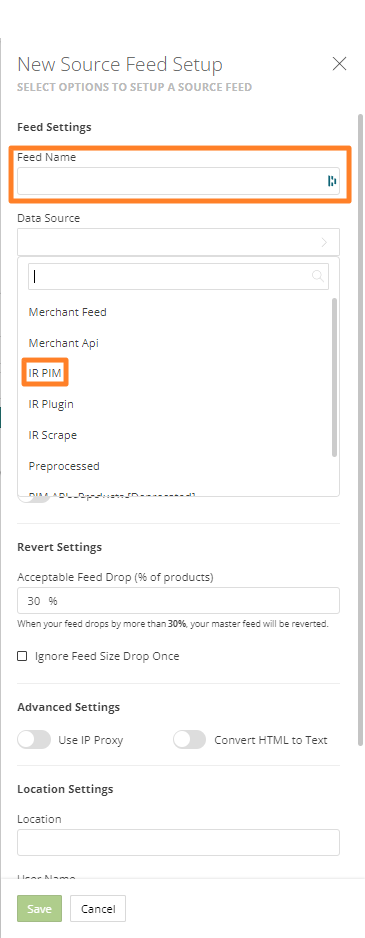
Task: Turn on Convert HTML to Text
Action: pyautogui.click(x=190, y=740)
